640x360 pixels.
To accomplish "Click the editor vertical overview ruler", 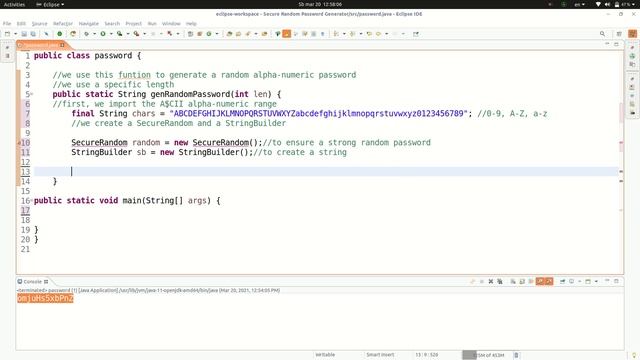I will (x=621, y=162).
